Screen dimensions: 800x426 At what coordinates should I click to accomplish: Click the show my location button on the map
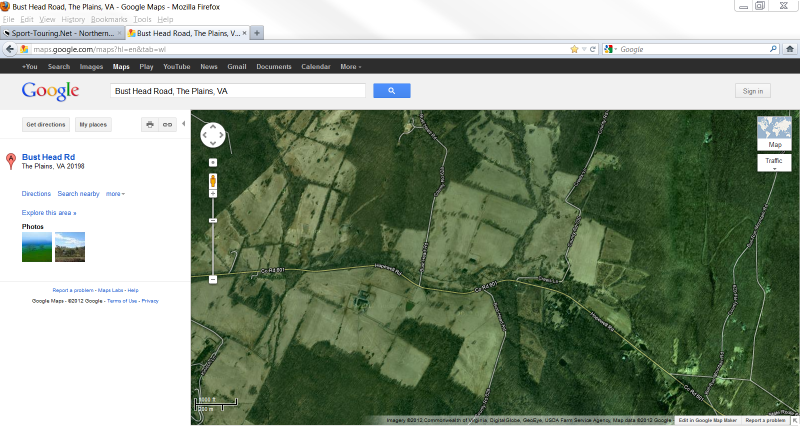click(213, 162)
